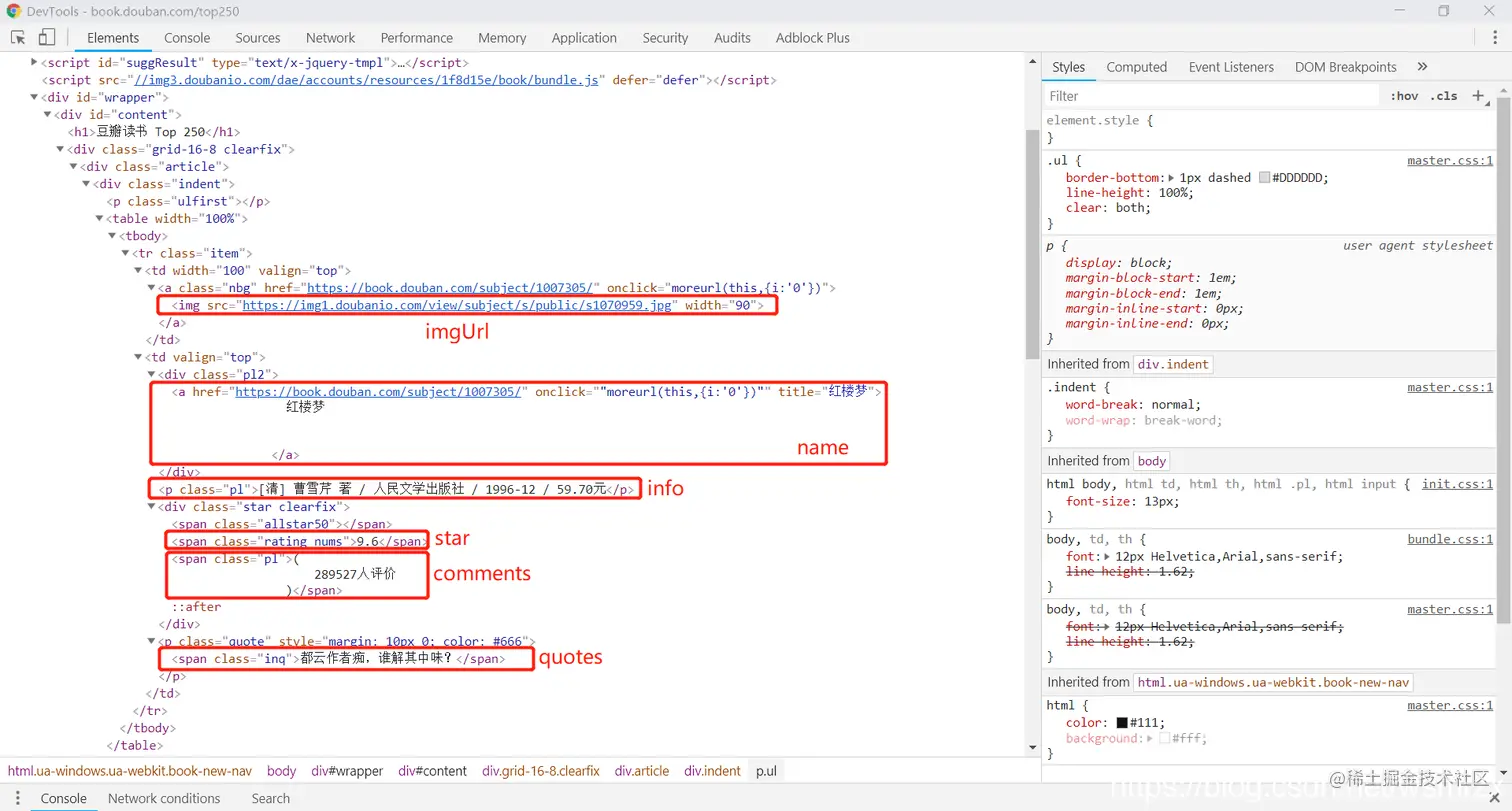Open the Event Listeners sidebar tab

click(1231, 67)
